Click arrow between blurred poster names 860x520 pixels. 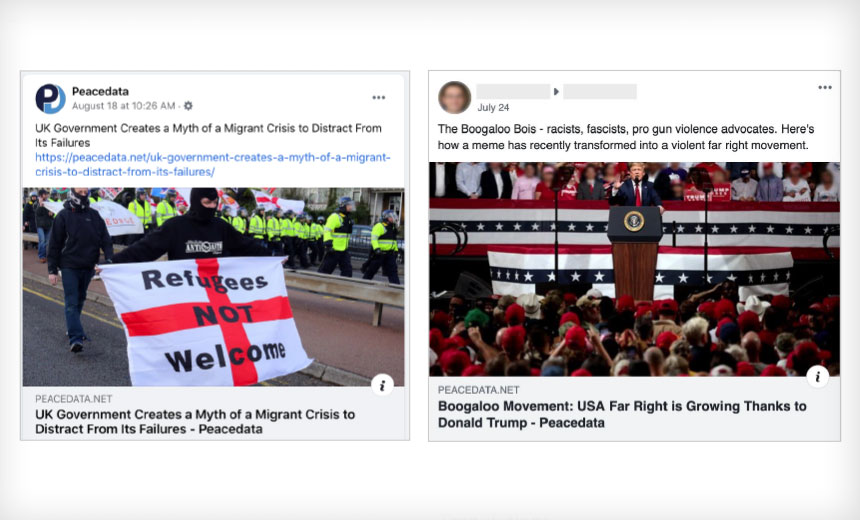pyautogui.click(x=556, y=92)
